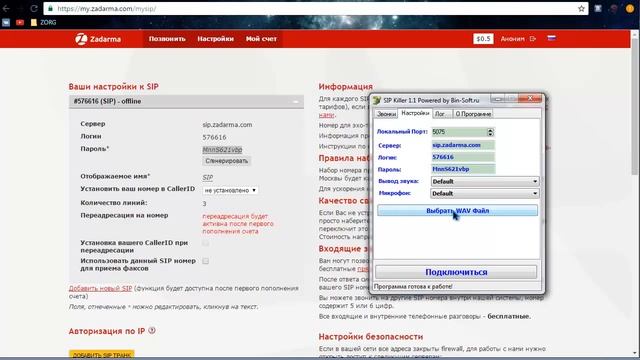640x360 pixels.
Task: Click the help icon beside Авторизация по IP
Action: 152,331
